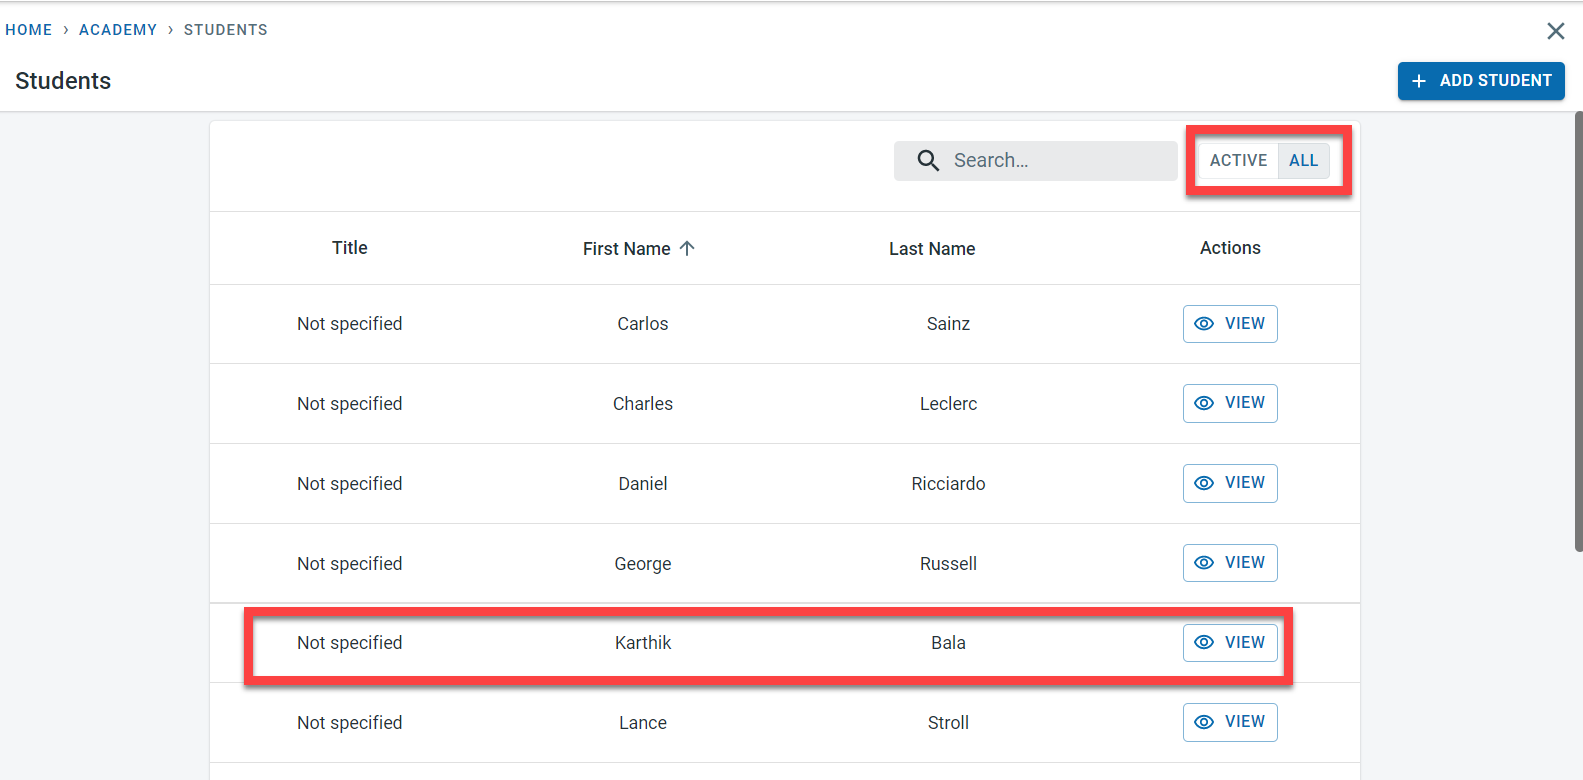The image size is (1583, 780).
Task: Toggle filter to All students
Action: tap(1303, 161)
